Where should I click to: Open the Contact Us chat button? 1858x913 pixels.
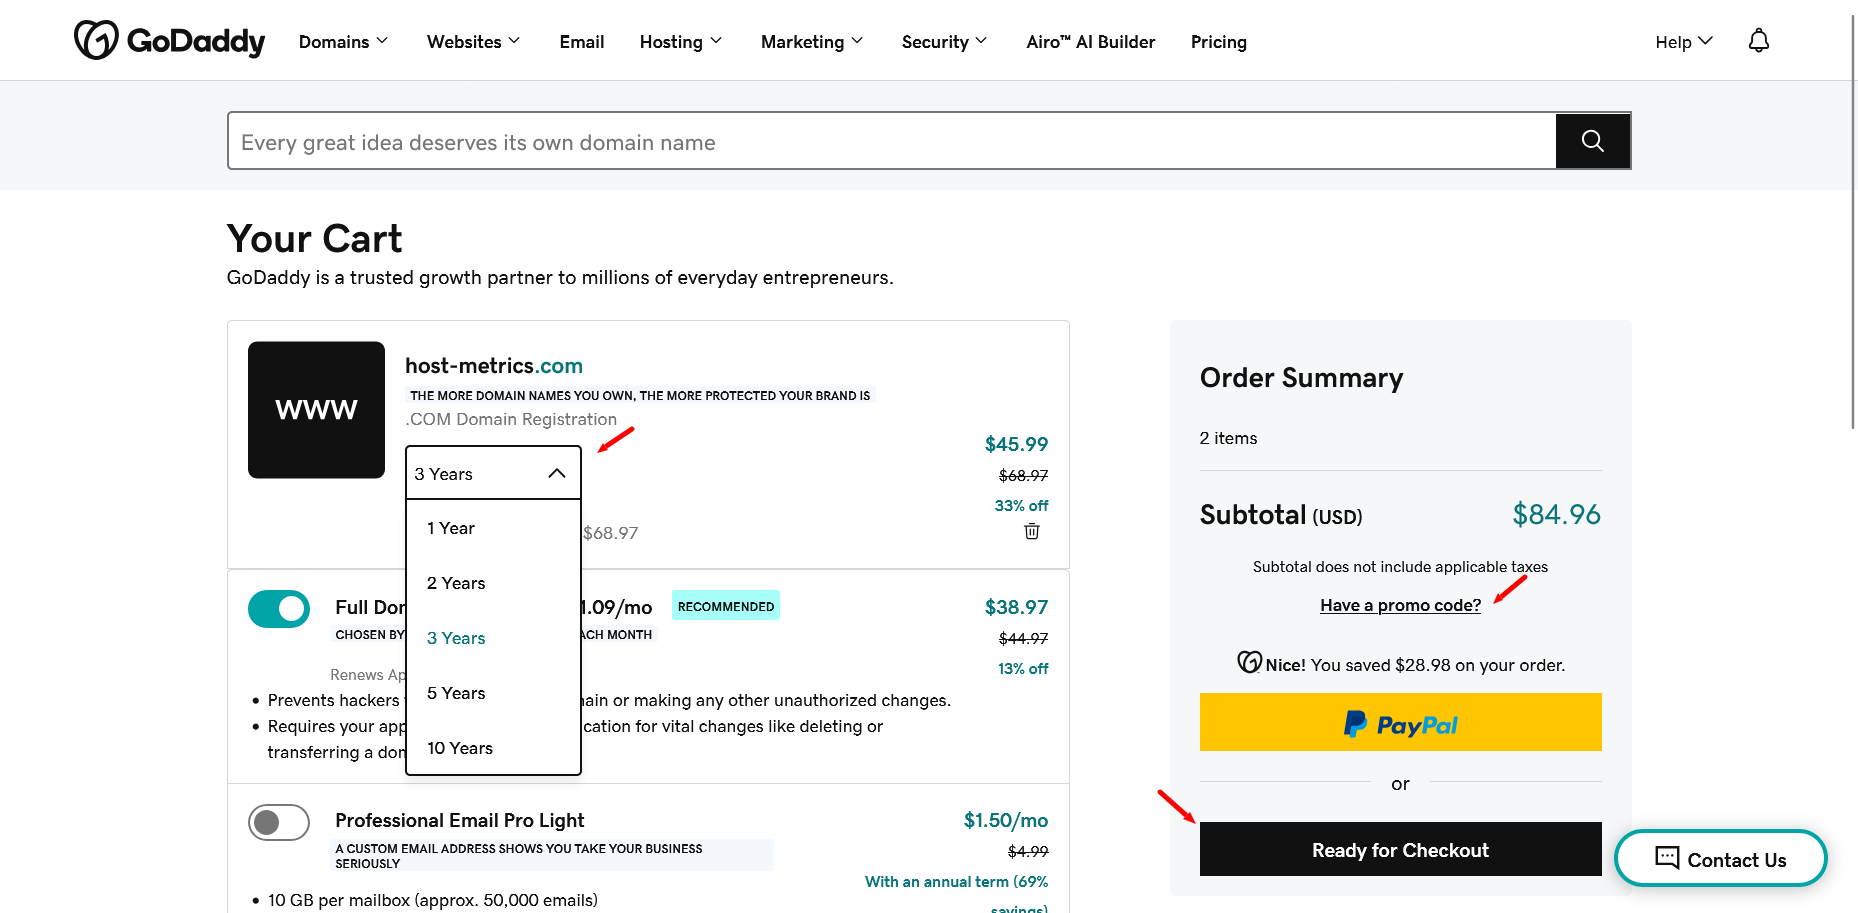click(1721, 858)
